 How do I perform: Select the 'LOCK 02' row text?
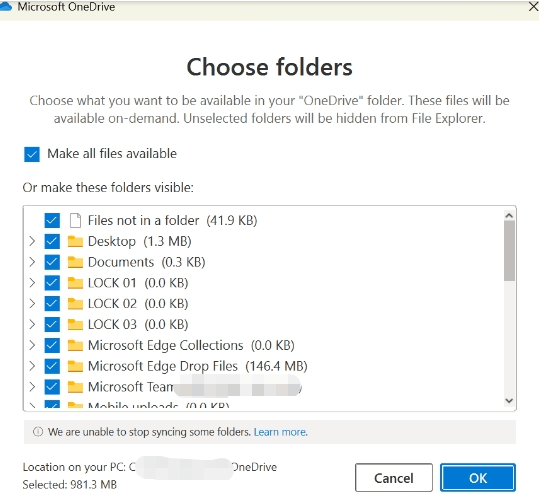pos(138,303)
